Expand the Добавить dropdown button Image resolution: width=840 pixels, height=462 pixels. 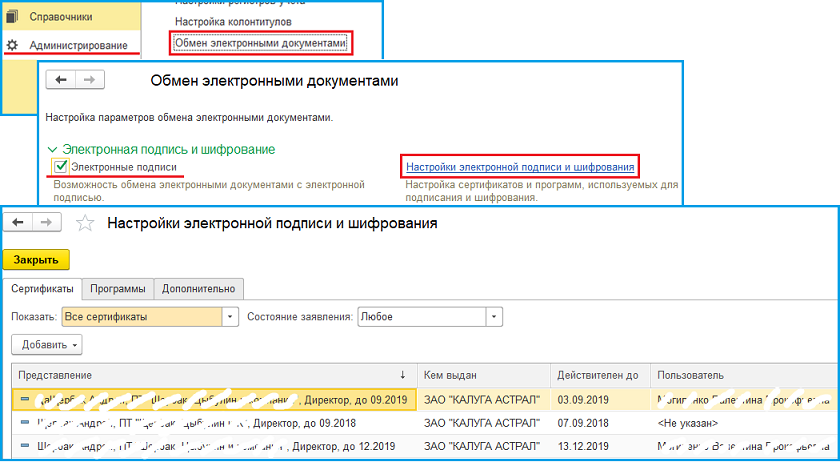47,344
